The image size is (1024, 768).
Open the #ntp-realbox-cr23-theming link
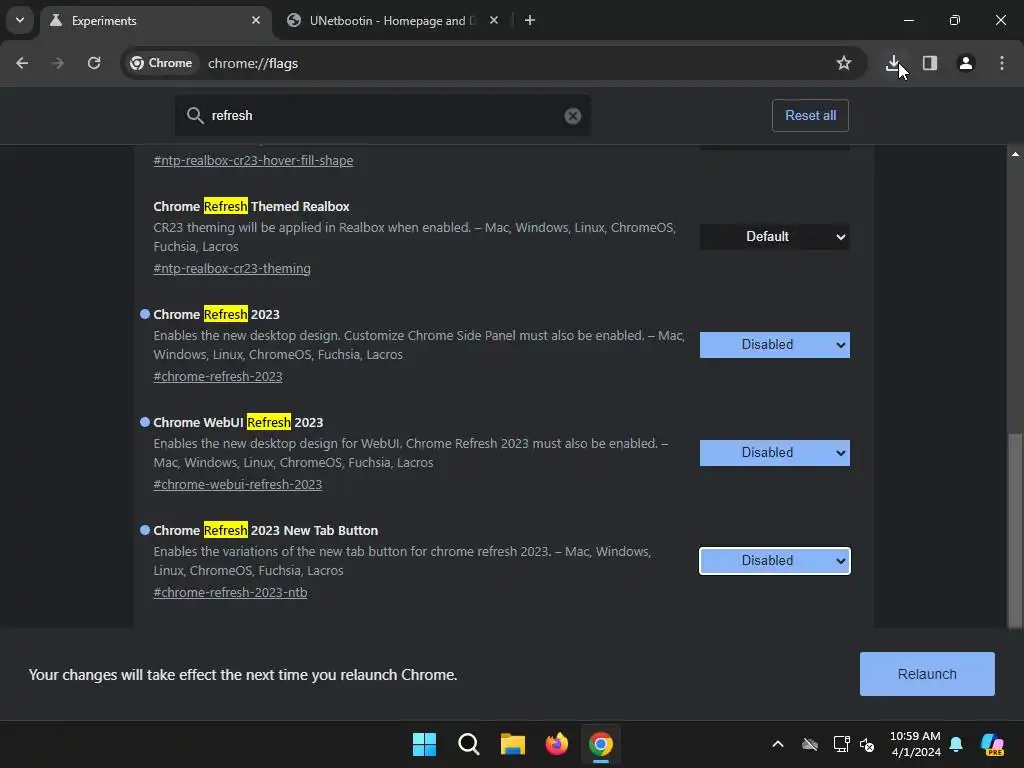point(232,268)
